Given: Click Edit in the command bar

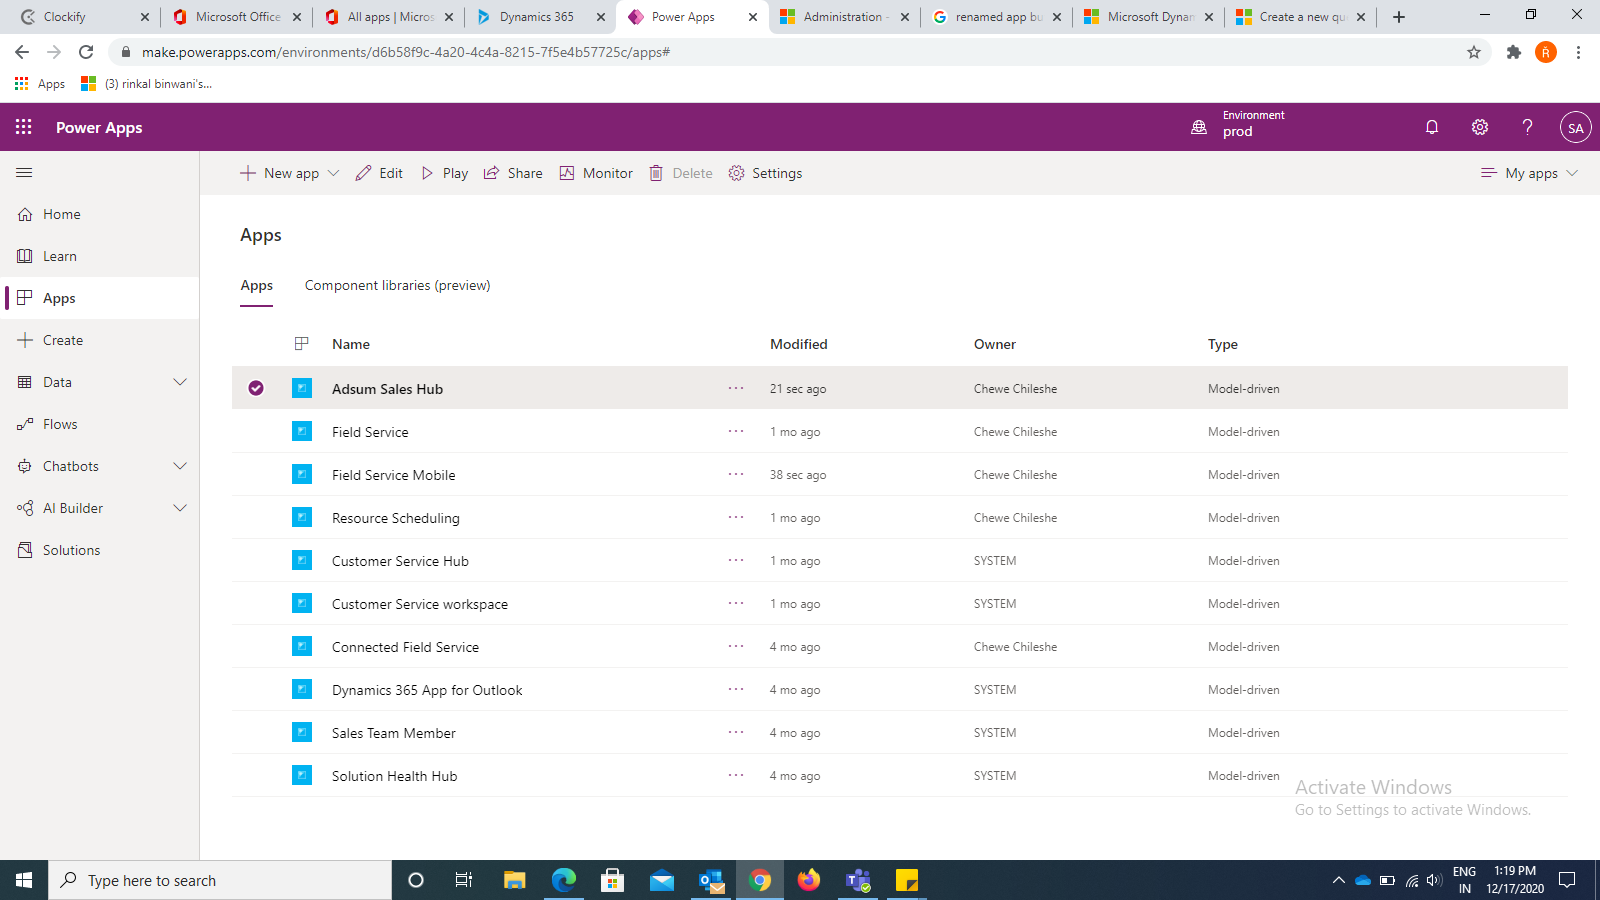Looking at the screenshot, I should tap(379, 173).
